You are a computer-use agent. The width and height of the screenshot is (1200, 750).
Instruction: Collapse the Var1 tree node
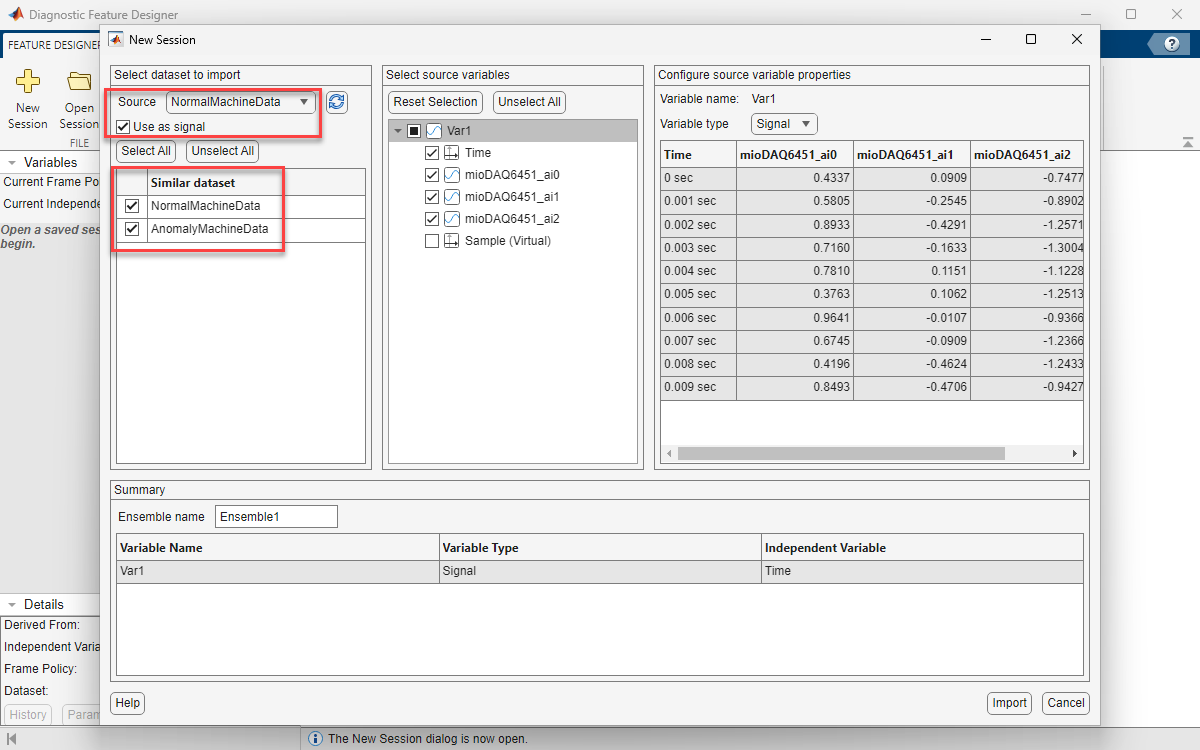(x=398, y=130)
